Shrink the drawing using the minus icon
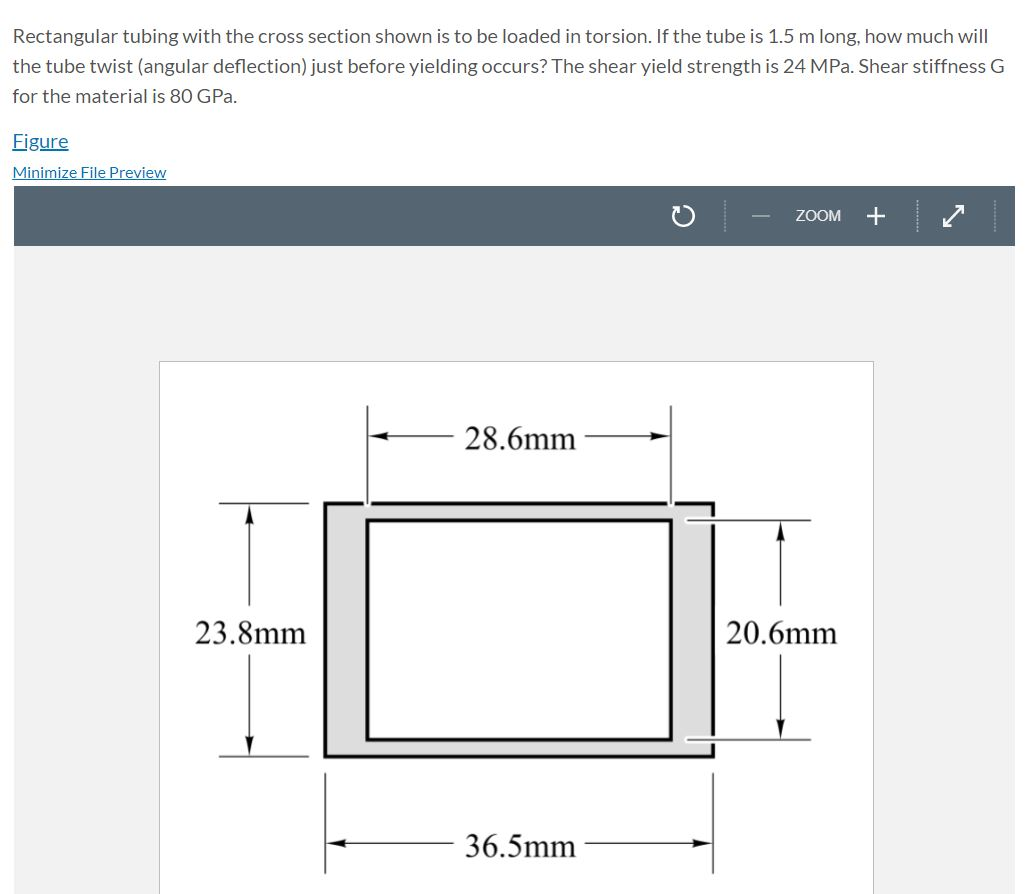This screenshot has height=894, width=1033. 760,216
